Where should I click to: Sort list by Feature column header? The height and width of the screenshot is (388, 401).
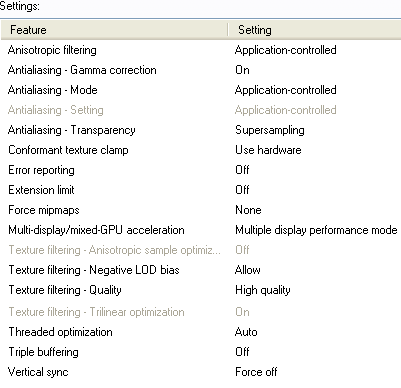click(114, 30)
